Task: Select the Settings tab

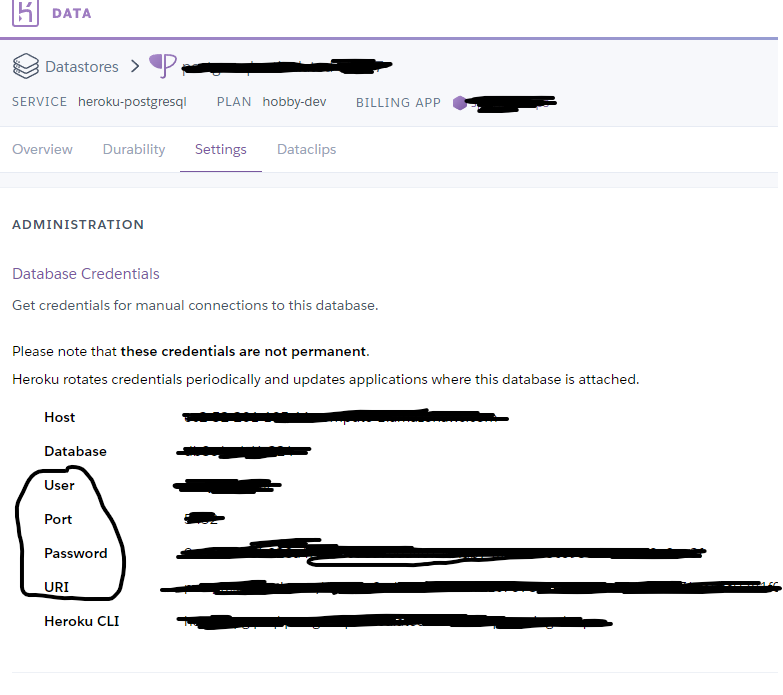Action: 221,149
